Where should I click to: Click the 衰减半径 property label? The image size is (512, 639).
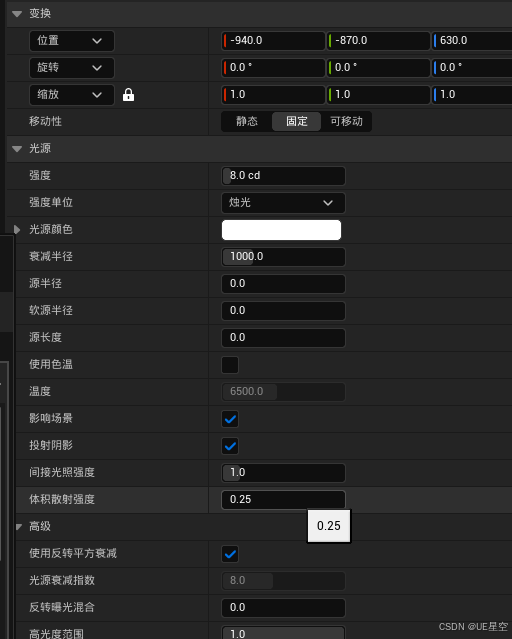point(51,257)
